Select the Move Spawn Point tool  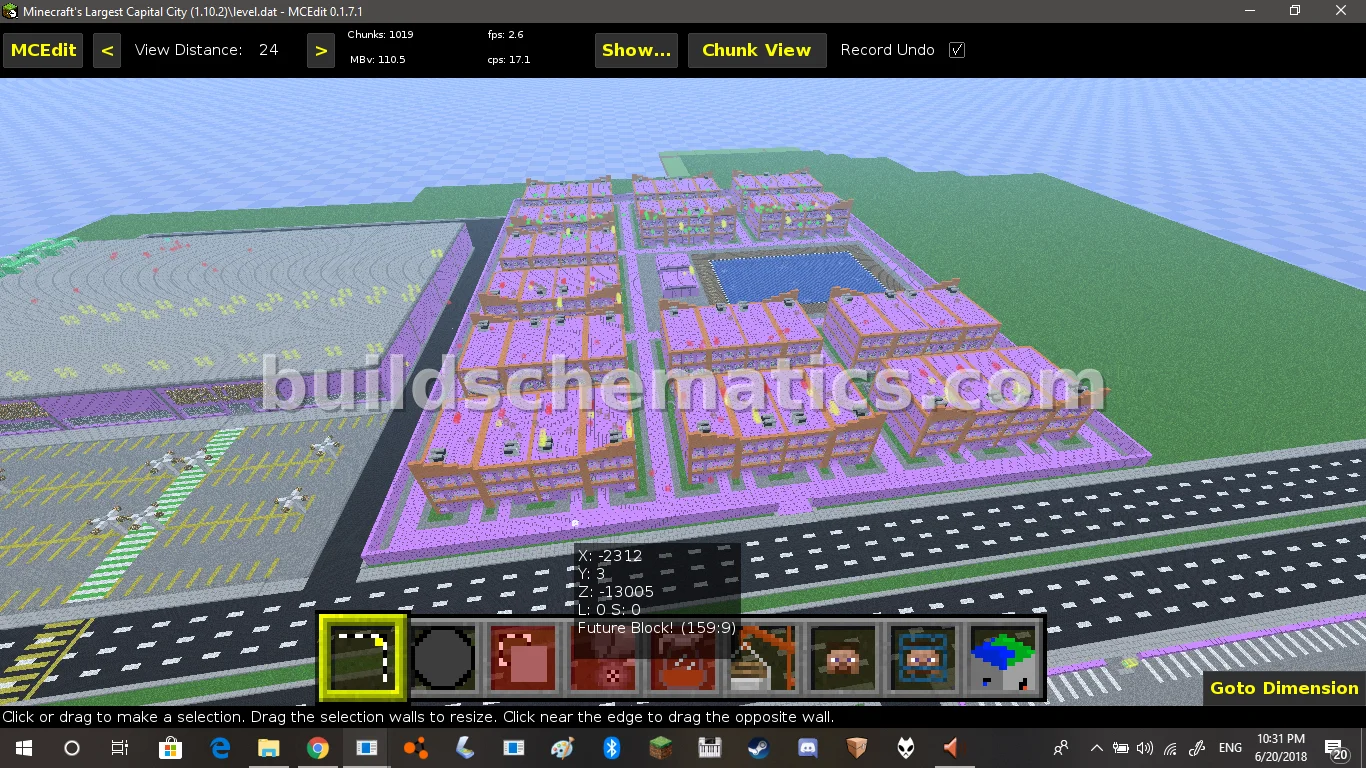click(923, 658)
